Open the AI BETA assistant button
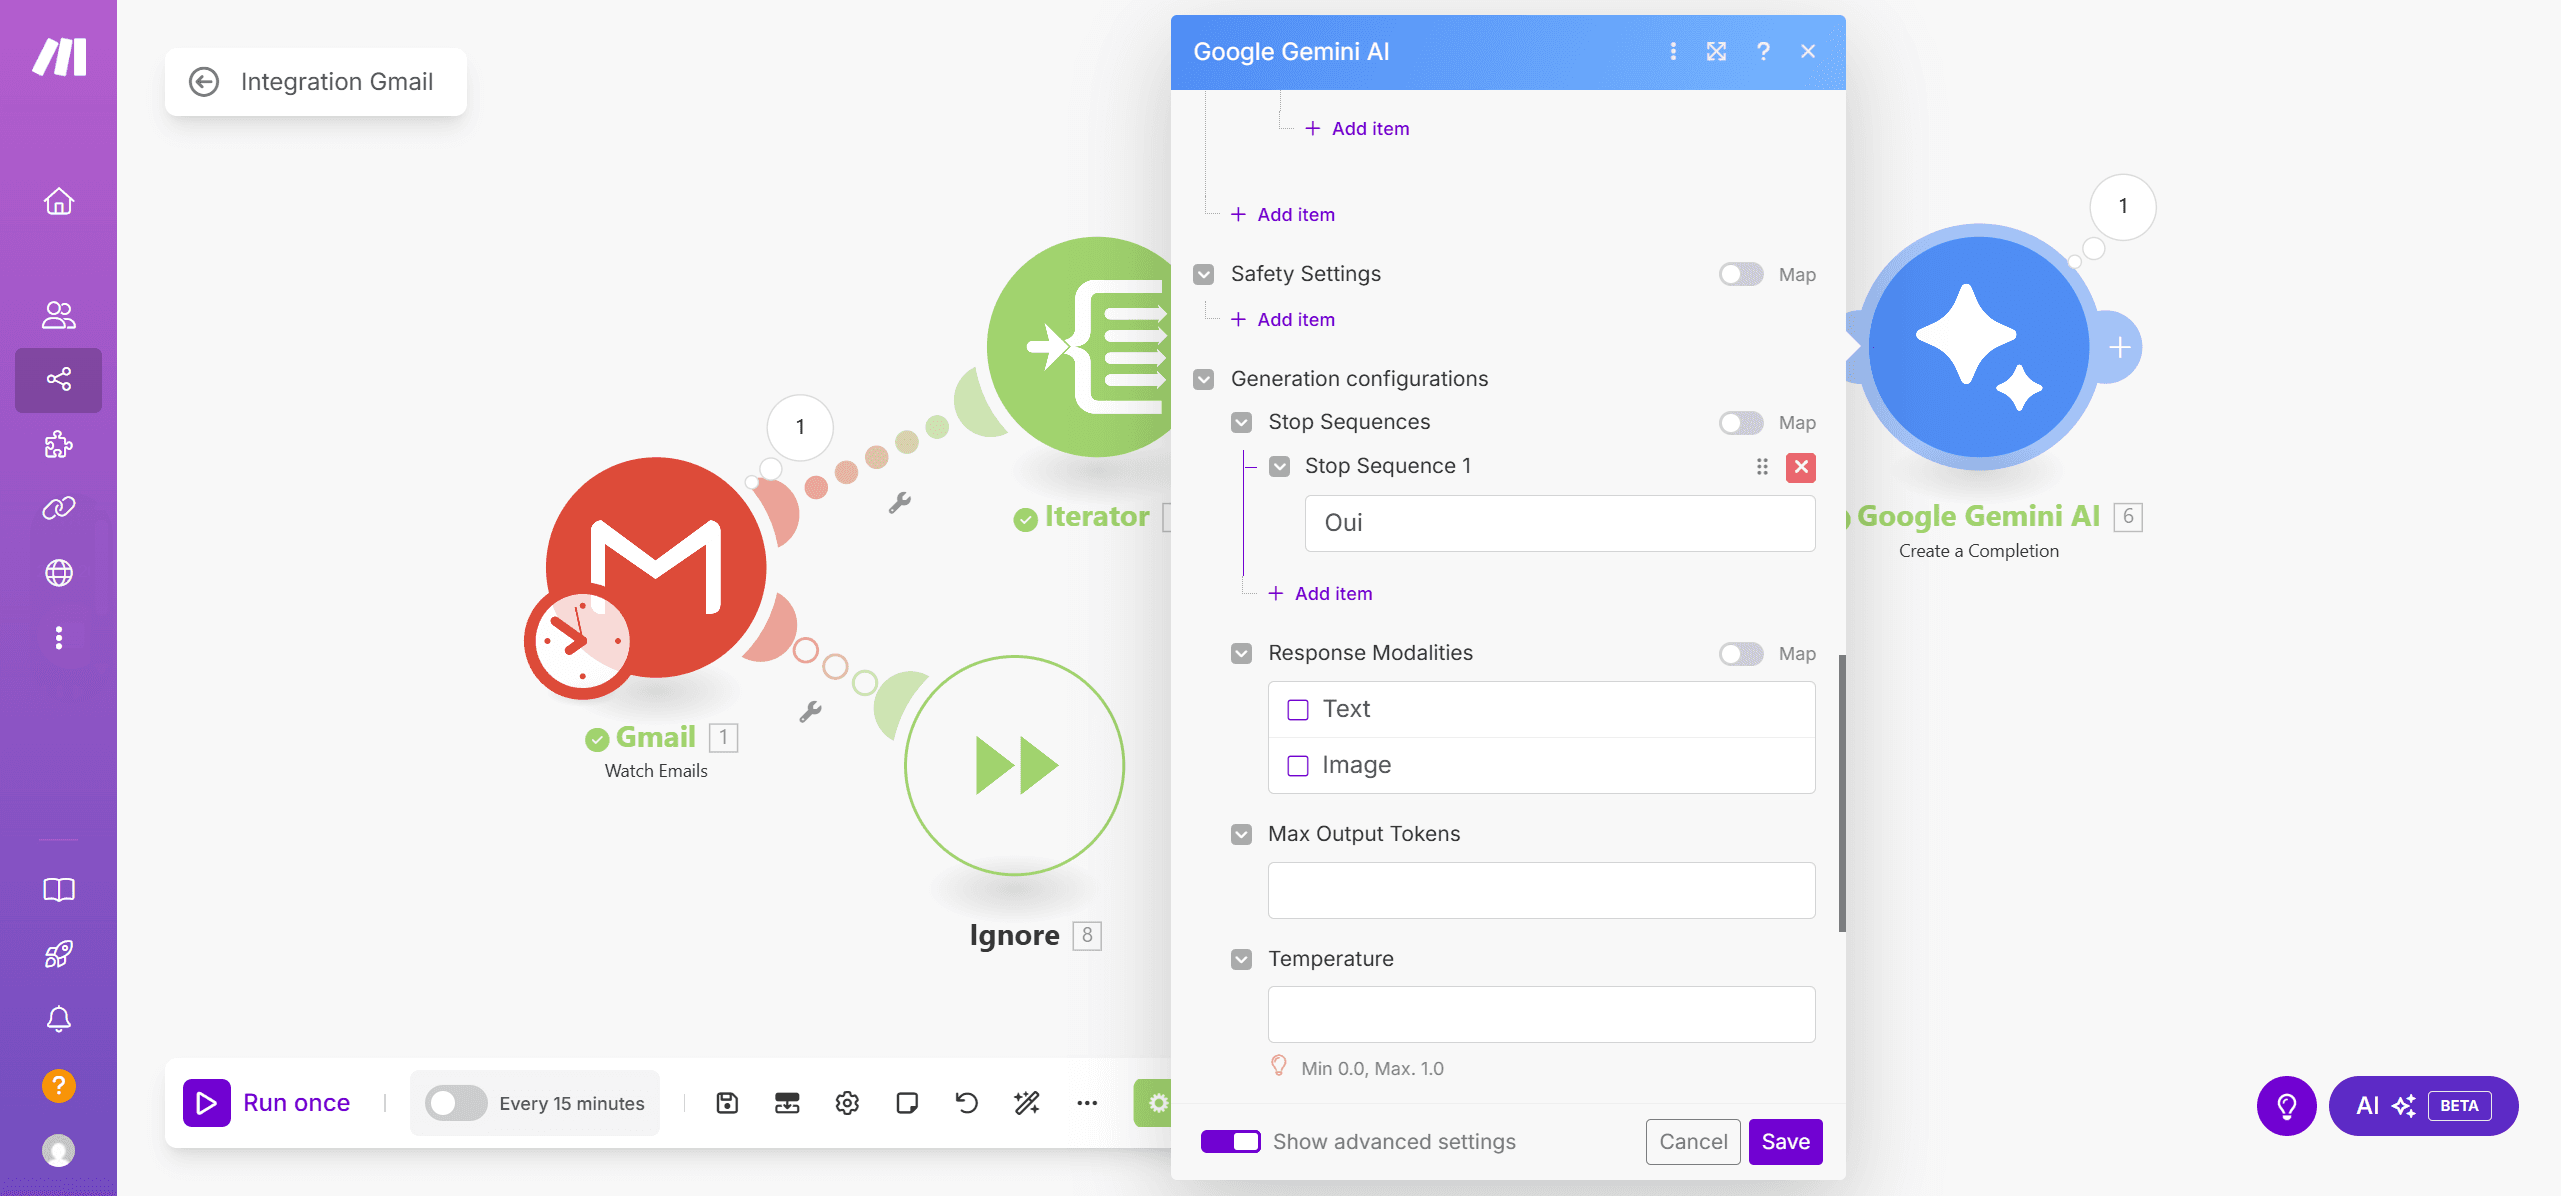This screenshot has height=1196, width=2561. click(x=2423, y=1106)
